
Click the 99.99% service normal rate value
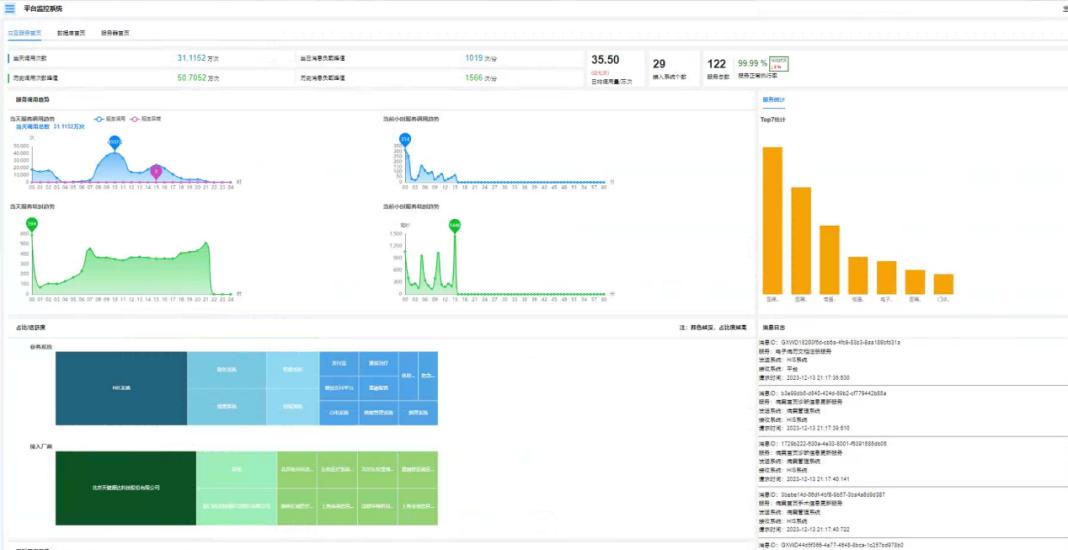pos(752,63)
